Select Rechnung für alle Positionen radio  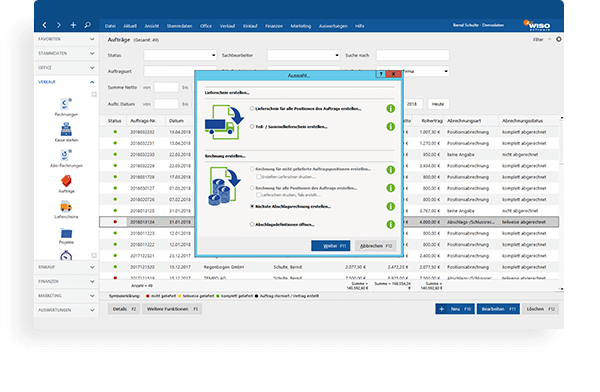252,188
